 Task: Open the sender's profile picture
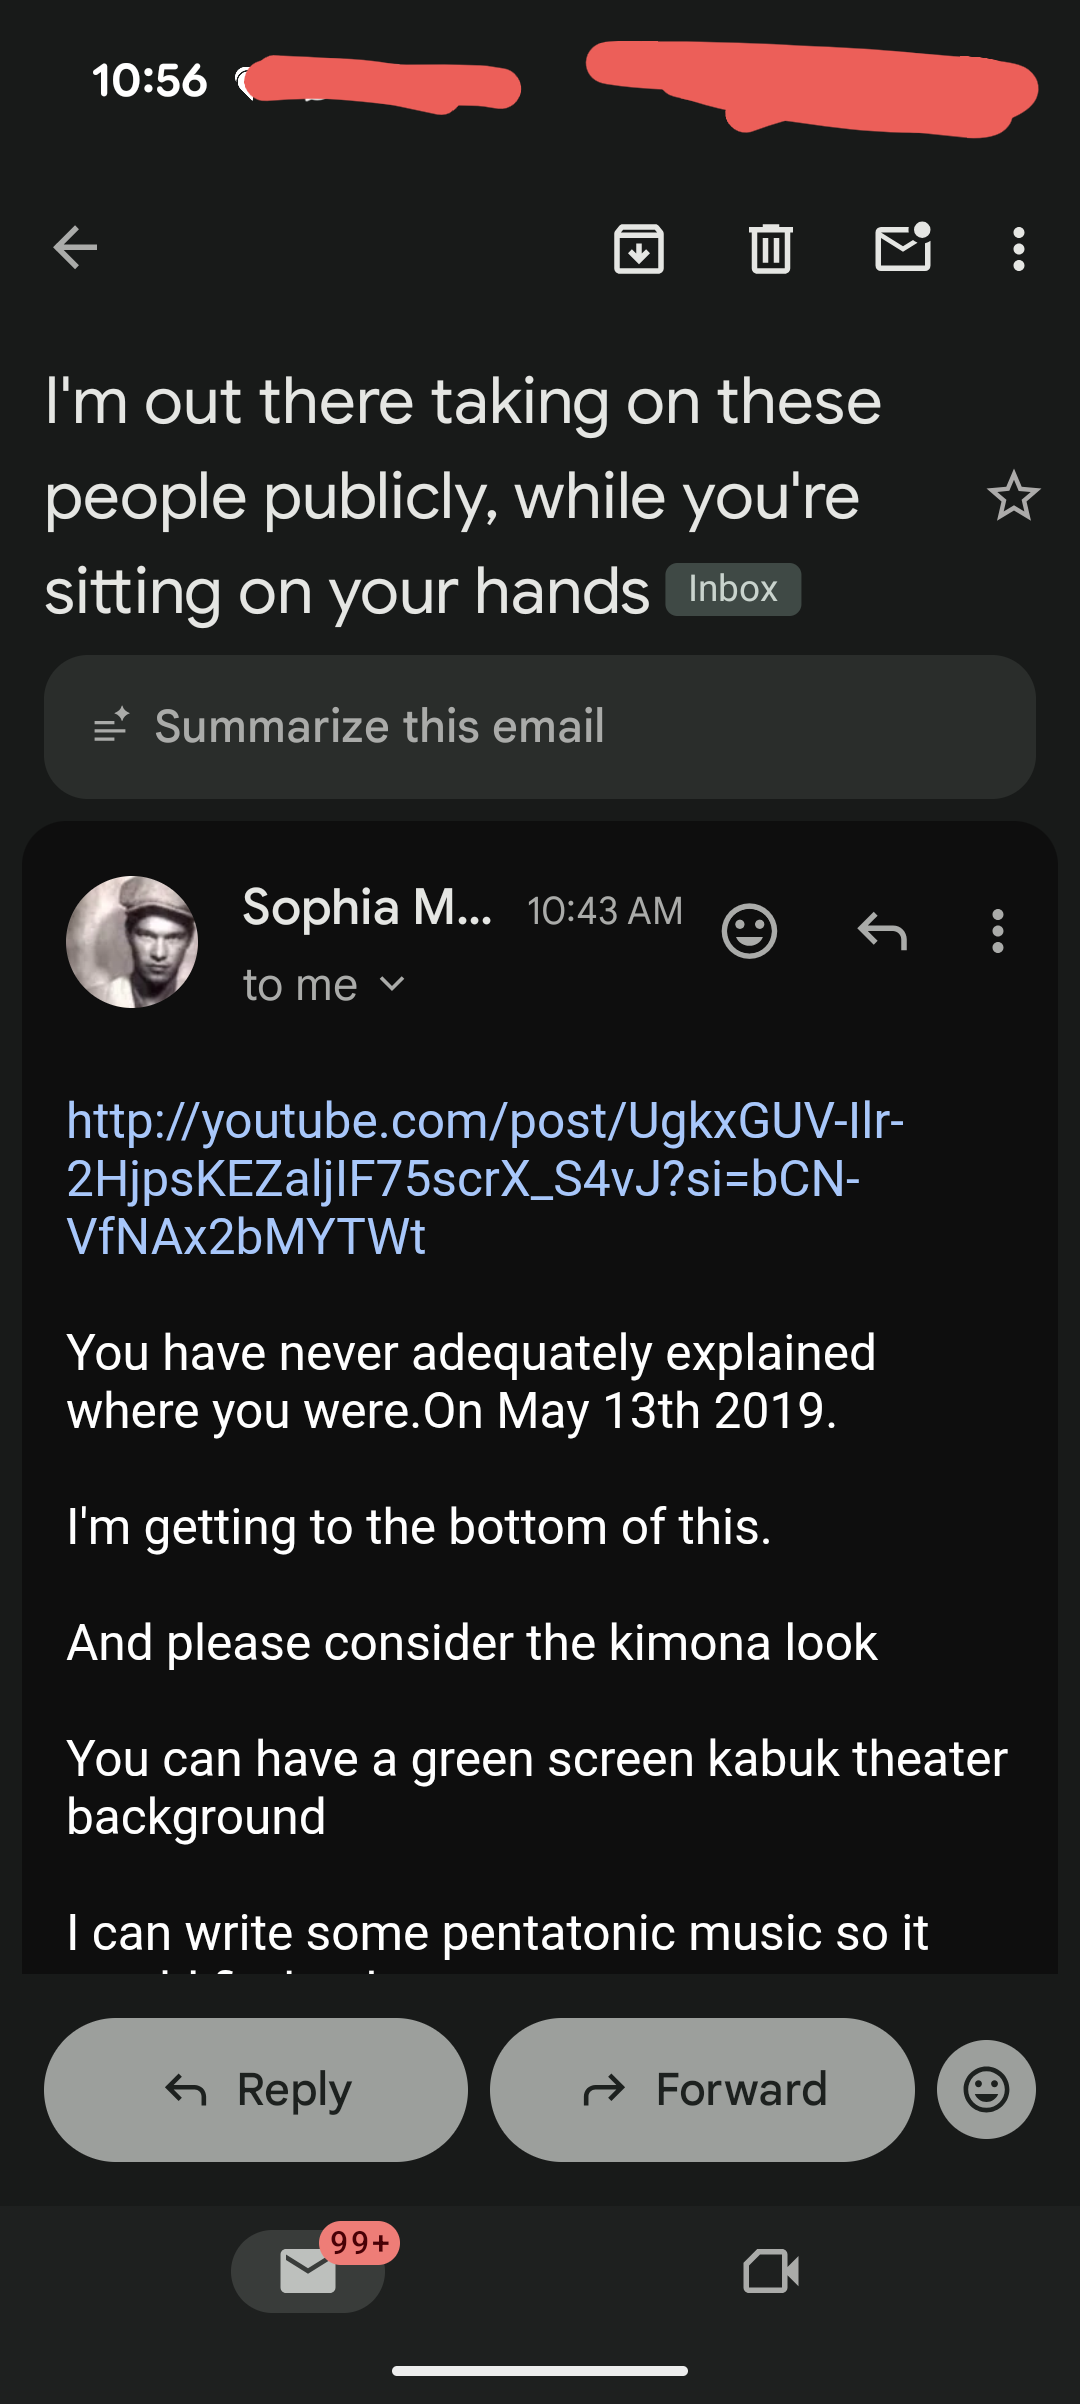132,942
